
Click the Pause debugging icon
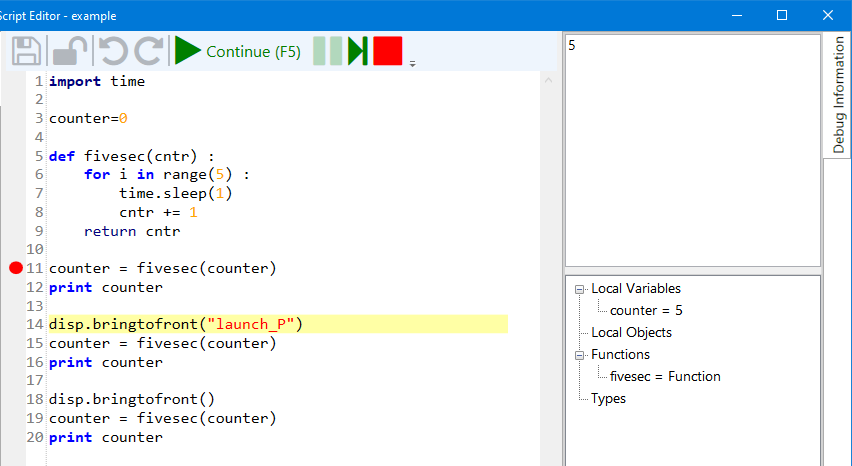327,51
